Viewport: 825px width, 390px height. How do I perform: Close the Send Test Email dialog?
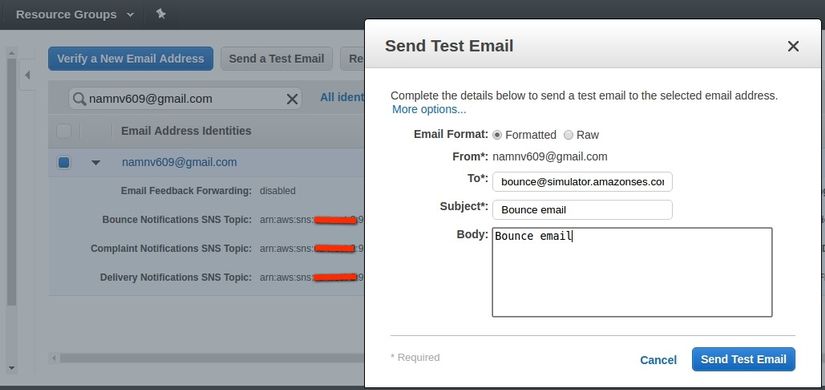pos(793,46)
